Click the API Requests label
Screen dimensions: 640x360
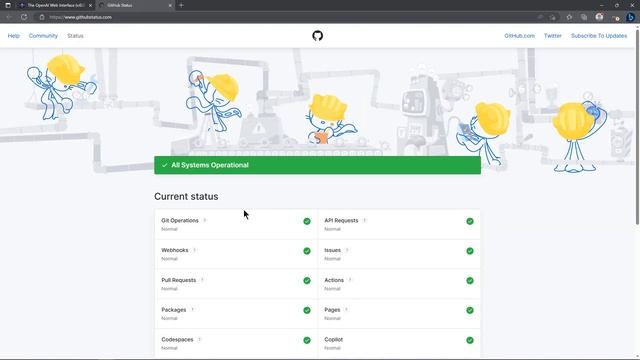tap(341, 220)
